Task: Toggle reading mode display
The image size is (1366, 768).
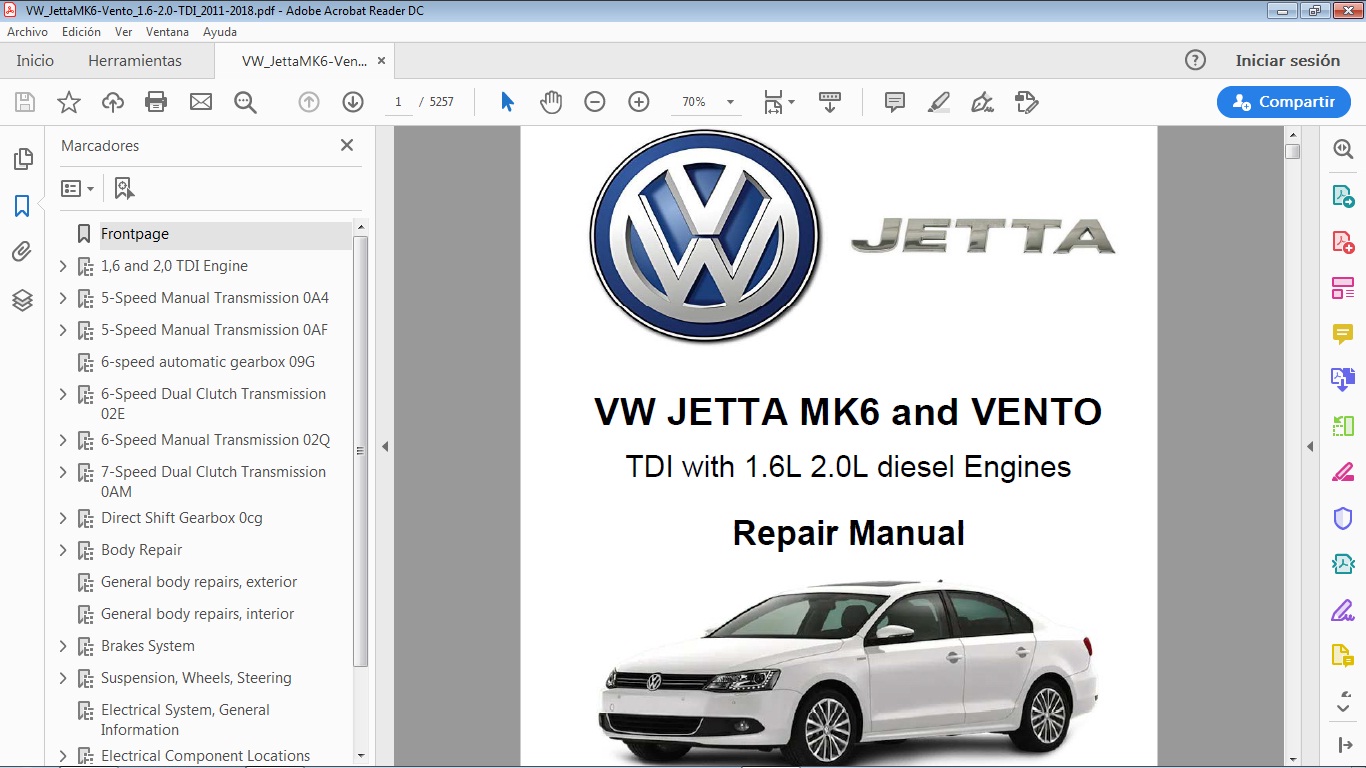Action: tap(829, 101)
